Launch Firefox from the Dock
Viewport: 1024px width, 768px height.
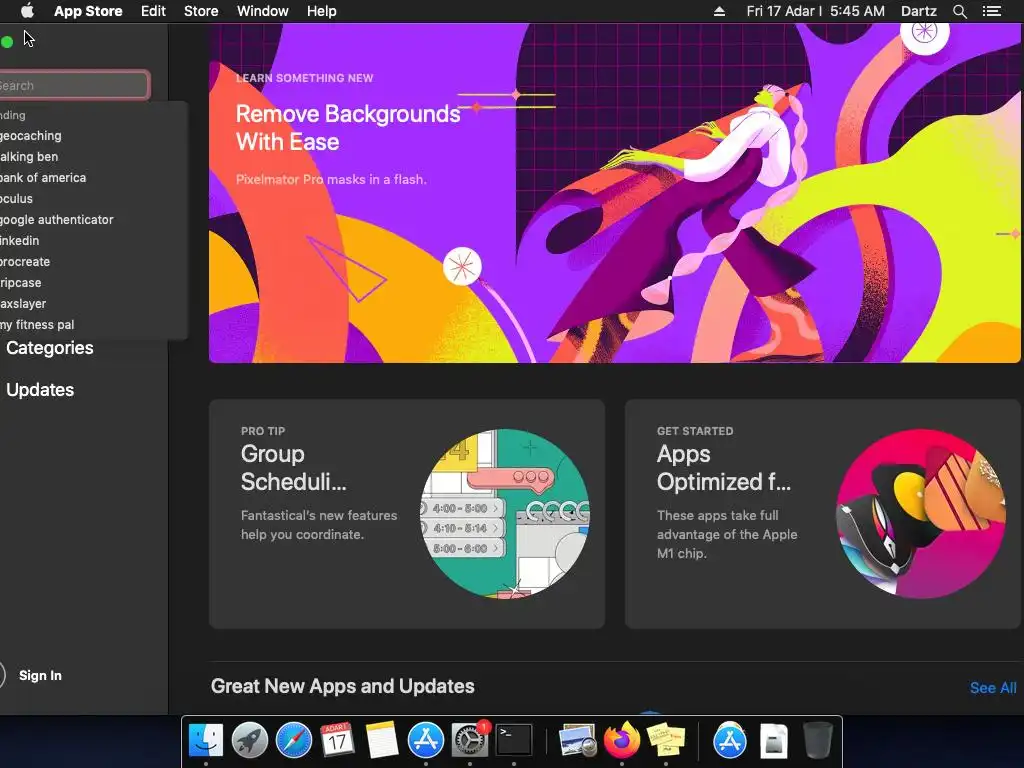[x=622, y=741]
